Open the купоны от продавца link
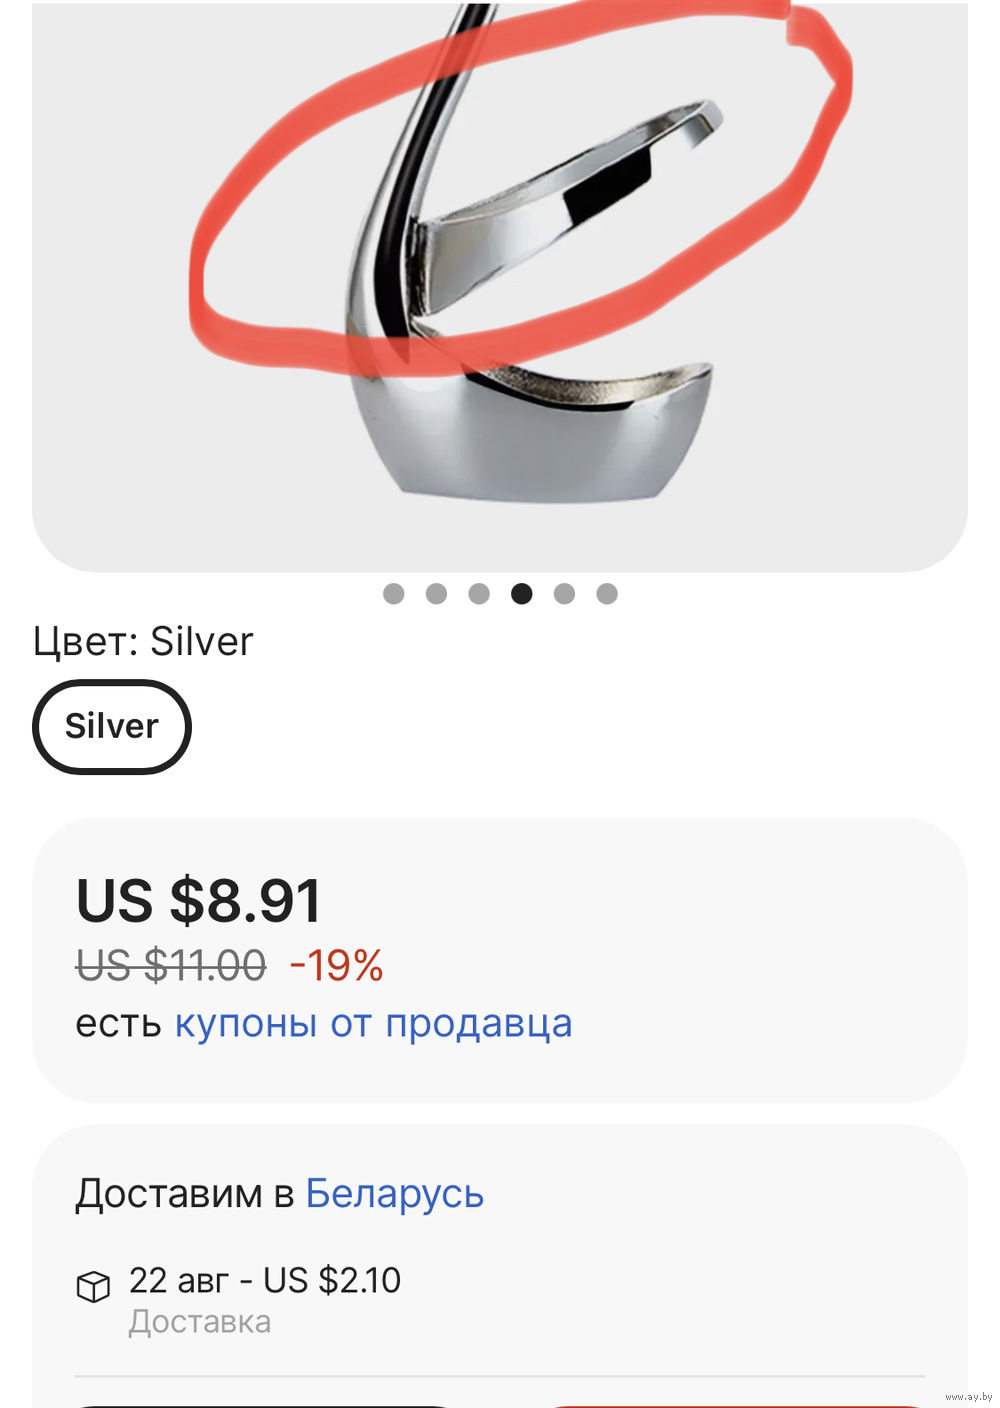 (374, 1024)
